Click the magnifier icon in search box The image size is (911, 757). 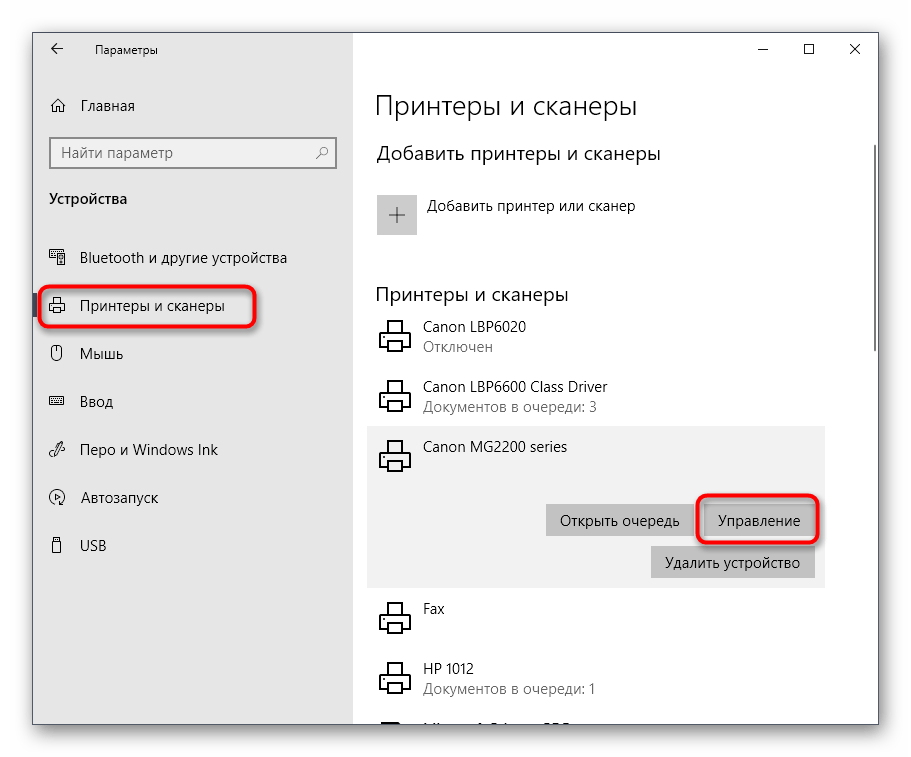pos(321,153)
